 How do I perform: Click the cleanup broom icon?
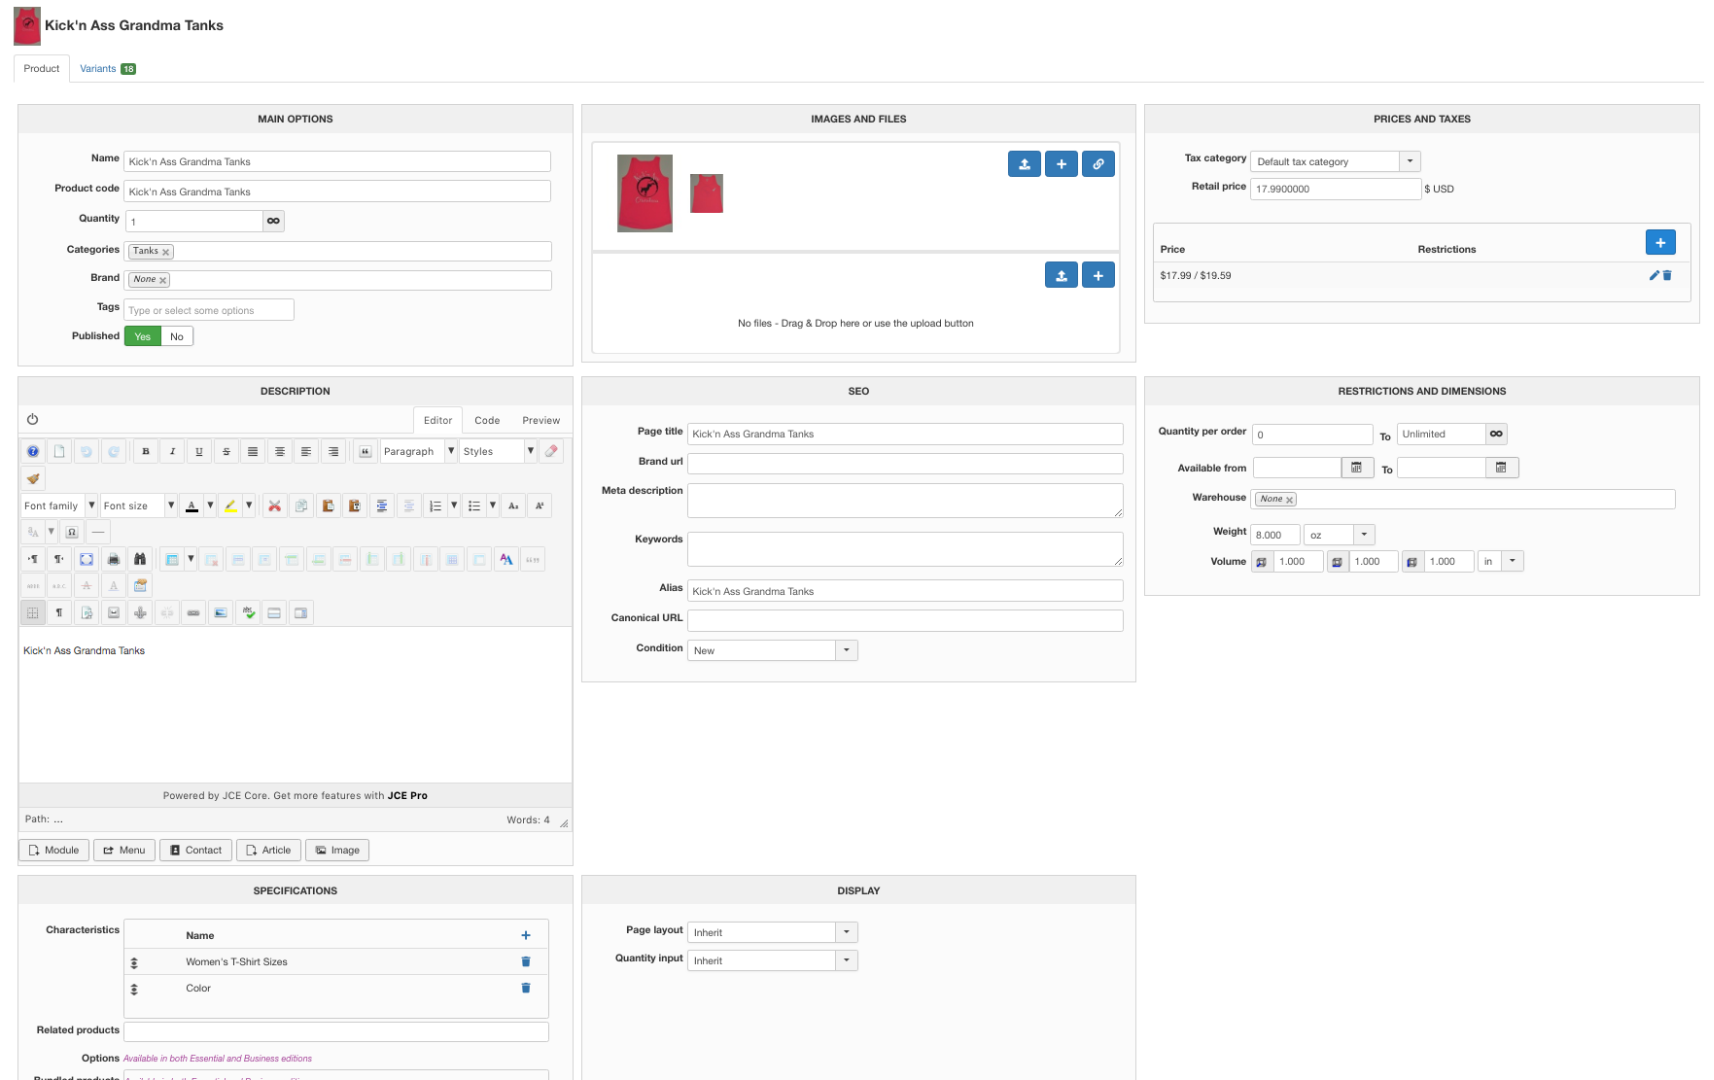coord(33,479)
